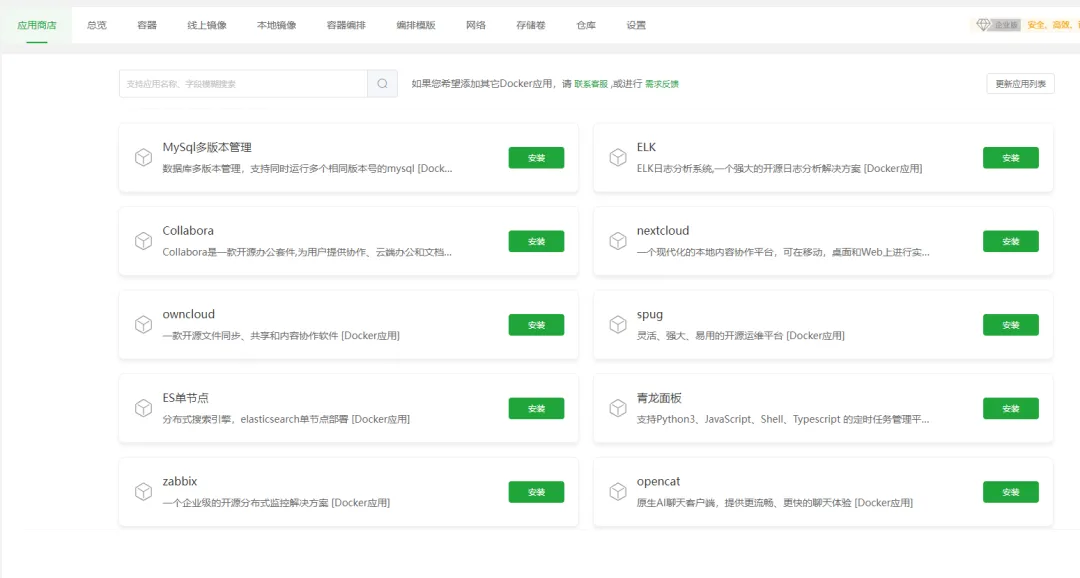1080x578 pixels.
Task: Open the 仓库 tab
Action: coord(585,25)
